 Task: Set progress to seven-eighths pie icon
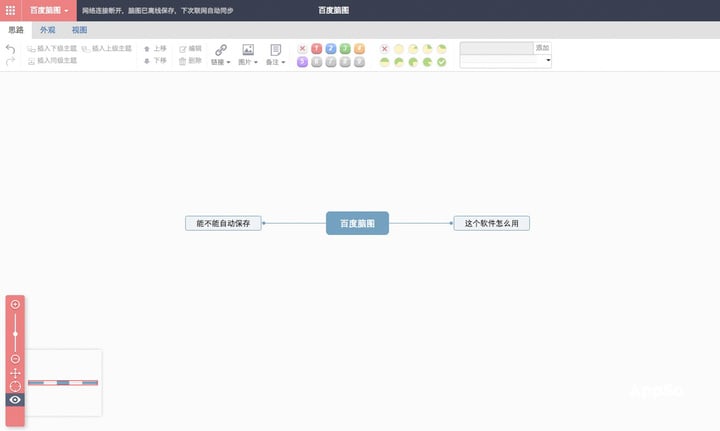click(428, 62)
